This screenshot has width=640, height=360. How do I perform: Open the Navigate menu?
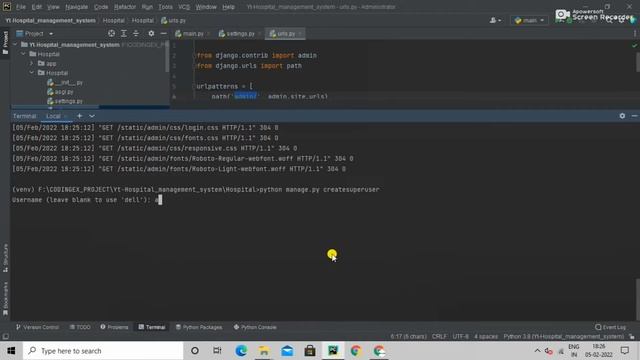point(76,7)
